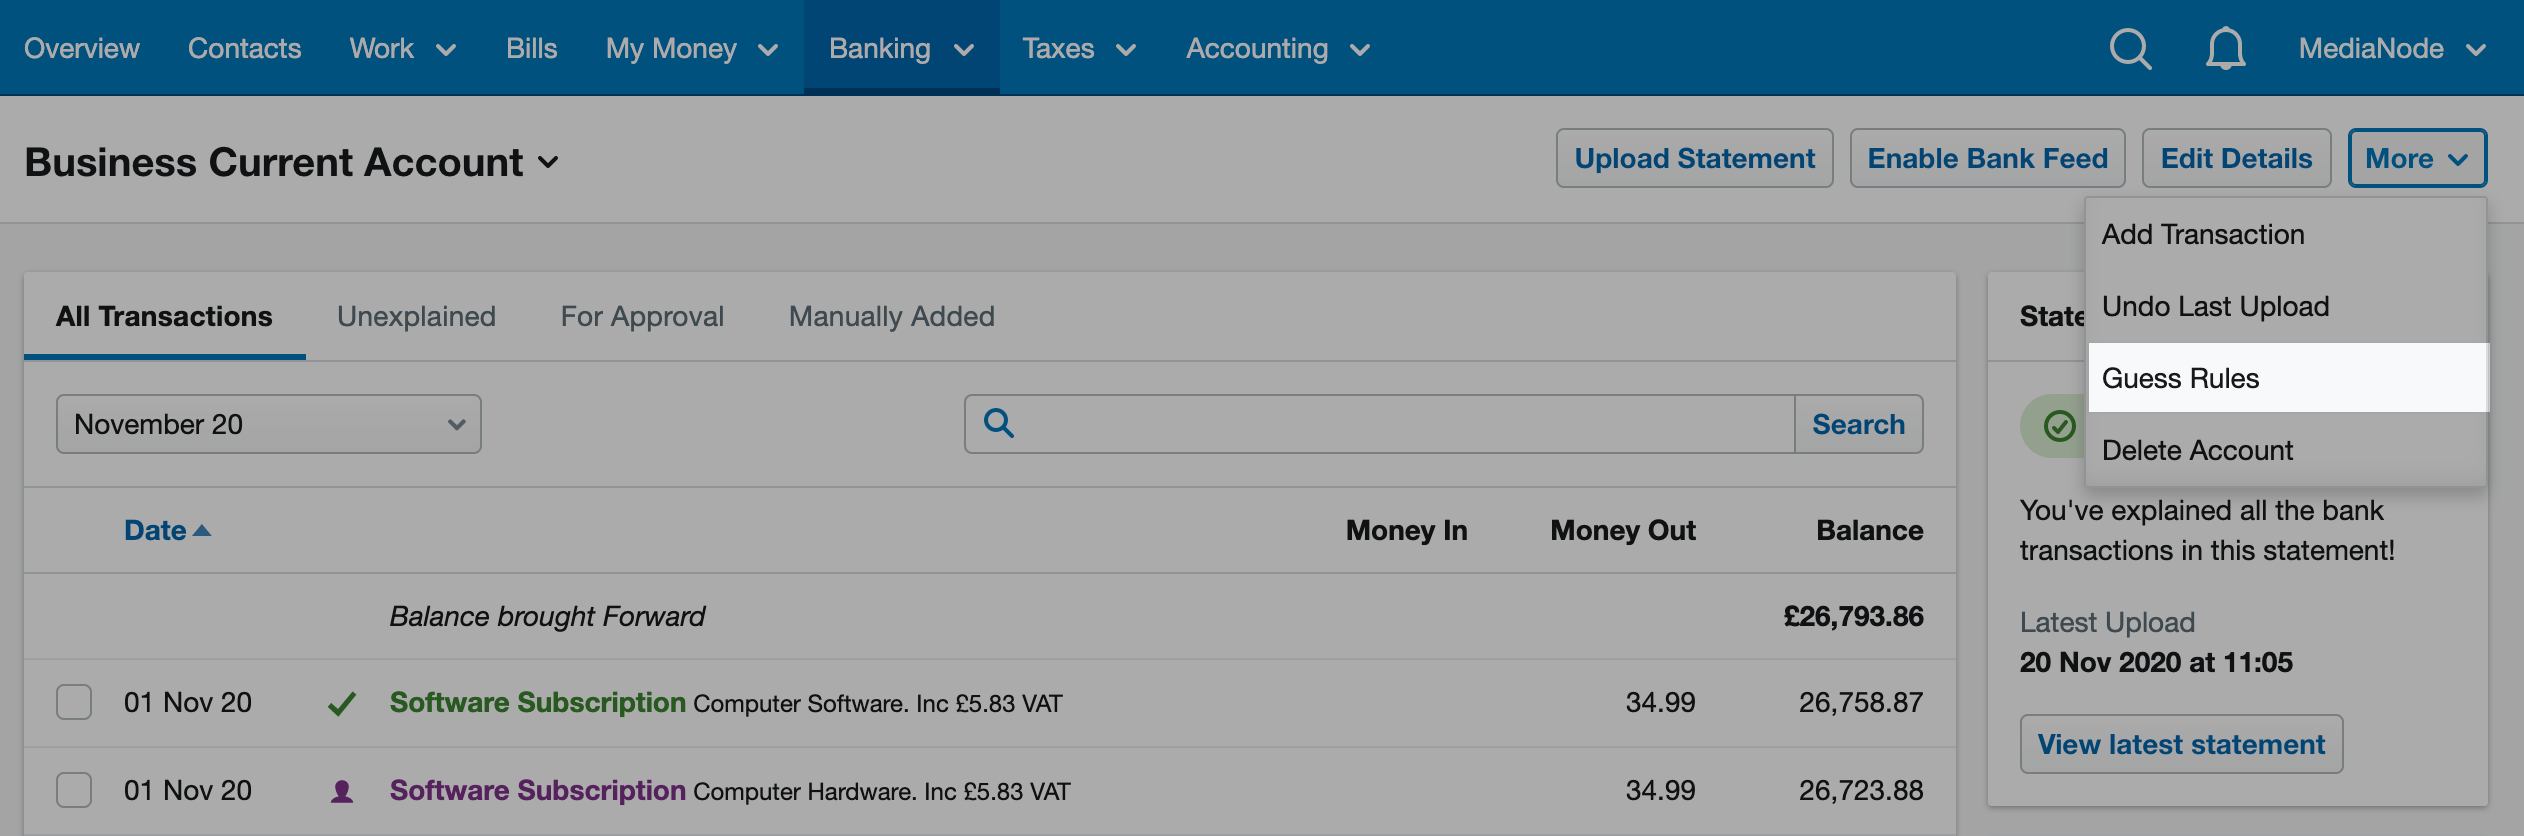Click the Search button
2524x836 pixels.
[1859, 424]
